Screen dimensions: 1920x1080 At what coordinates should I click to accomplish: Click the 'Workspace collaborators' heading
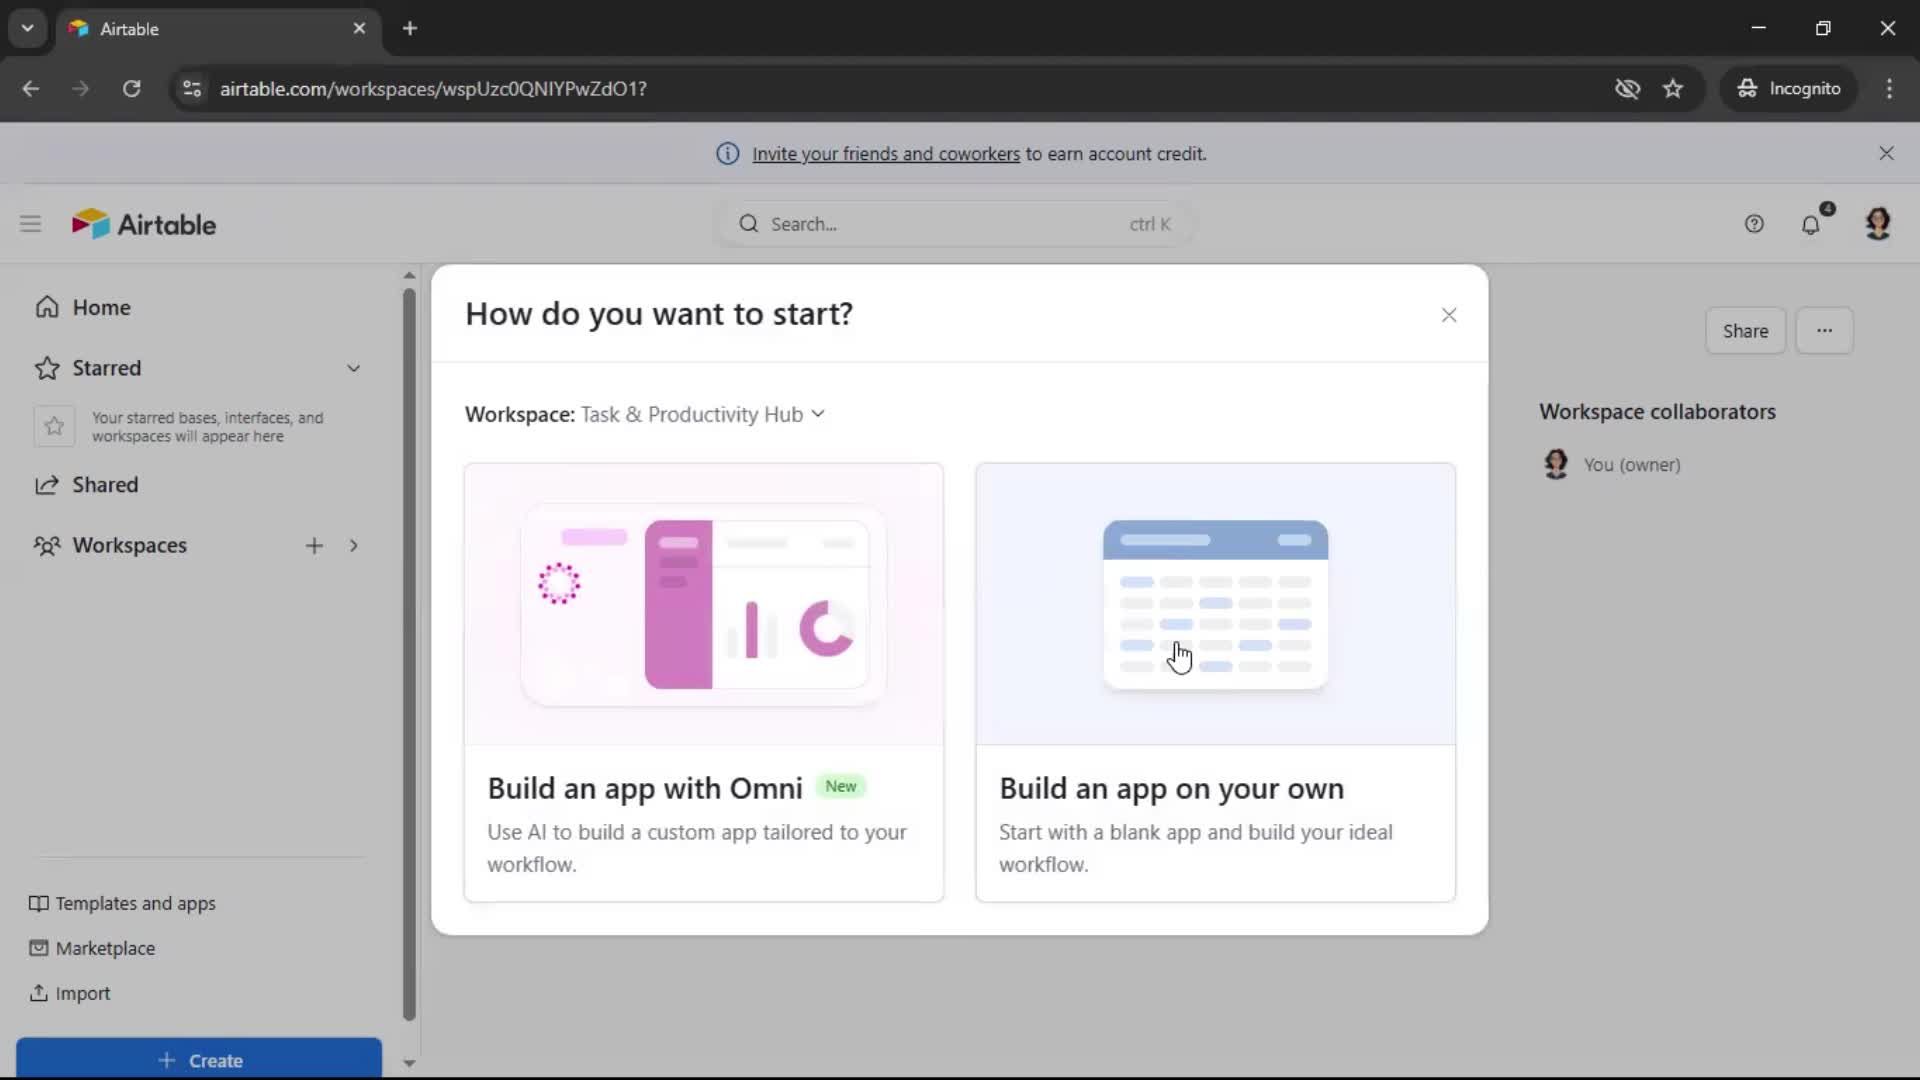click(1657, 411)
